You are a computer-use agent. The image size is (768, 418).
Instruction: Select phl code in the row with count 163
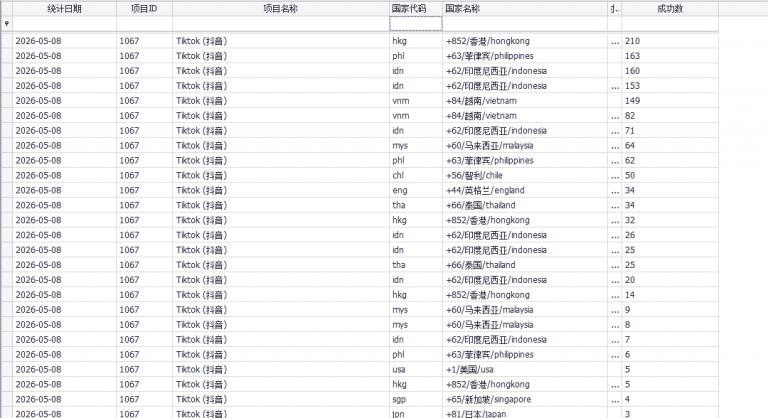(x=416, y=56)
